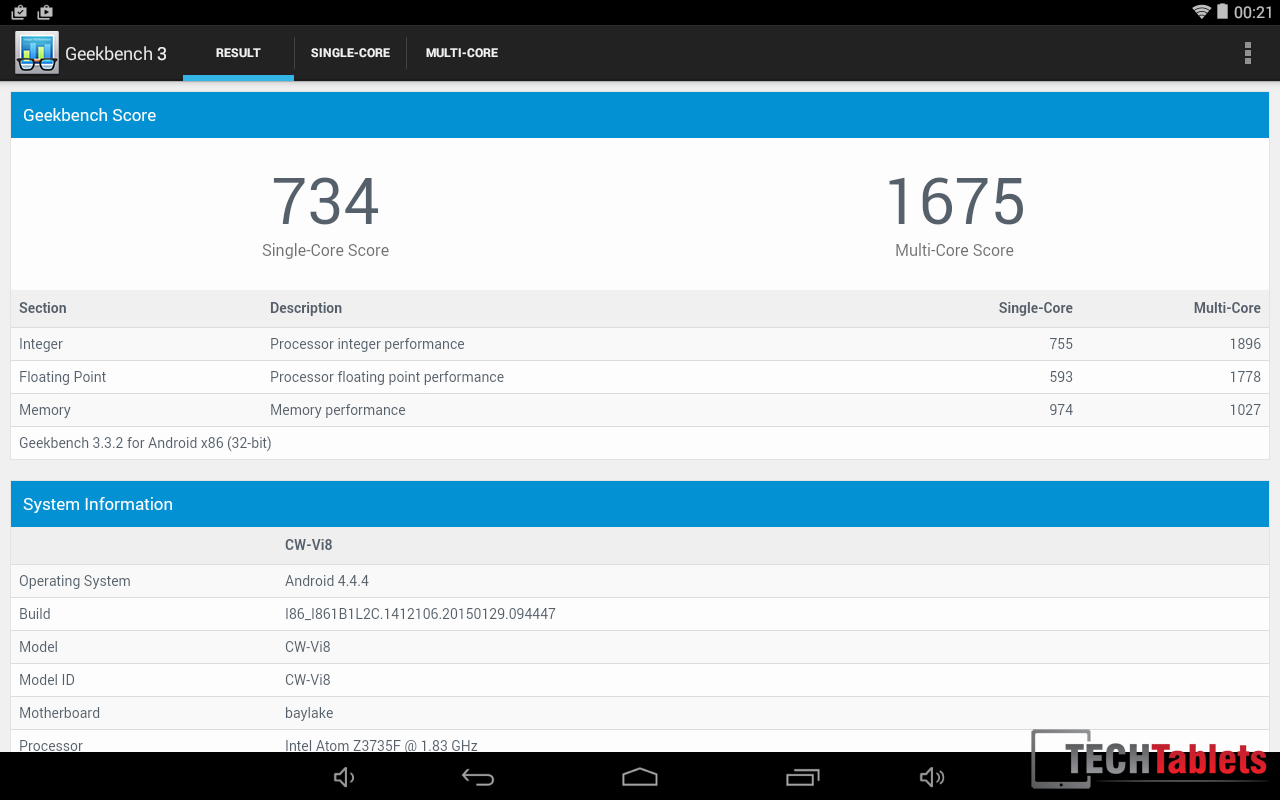The width and height of the screenshot is (1280, 800).
Task: Select 'Processor floating point performance' description
Action: pos(387,377)
